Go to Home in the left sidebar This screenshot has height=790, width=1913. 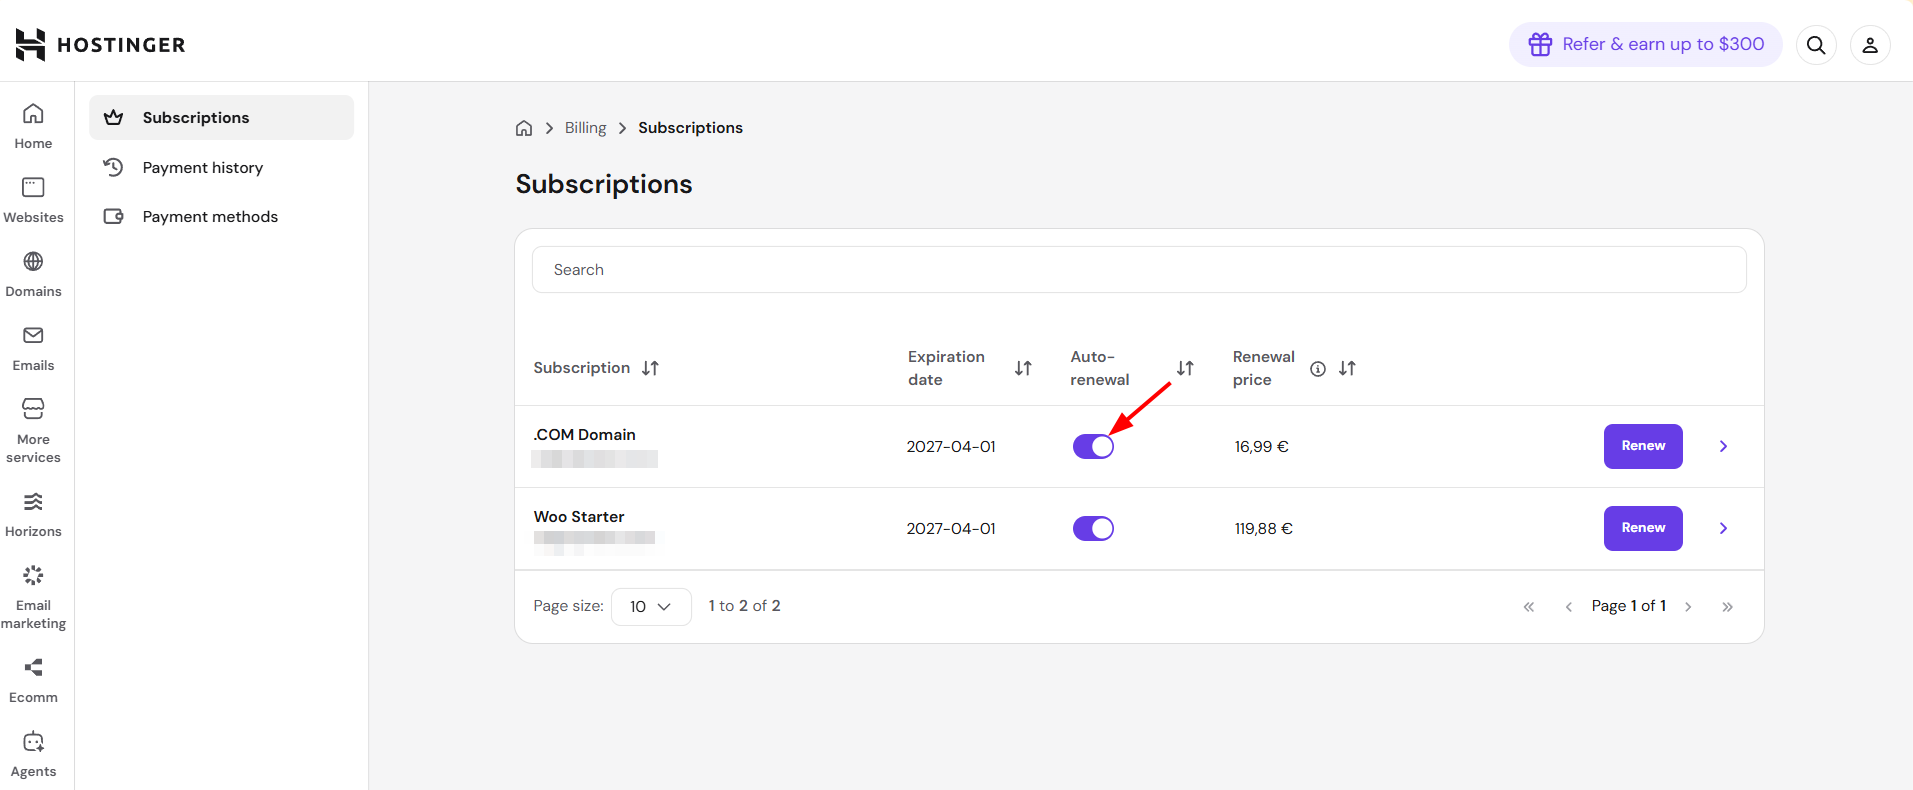point(33,126)
